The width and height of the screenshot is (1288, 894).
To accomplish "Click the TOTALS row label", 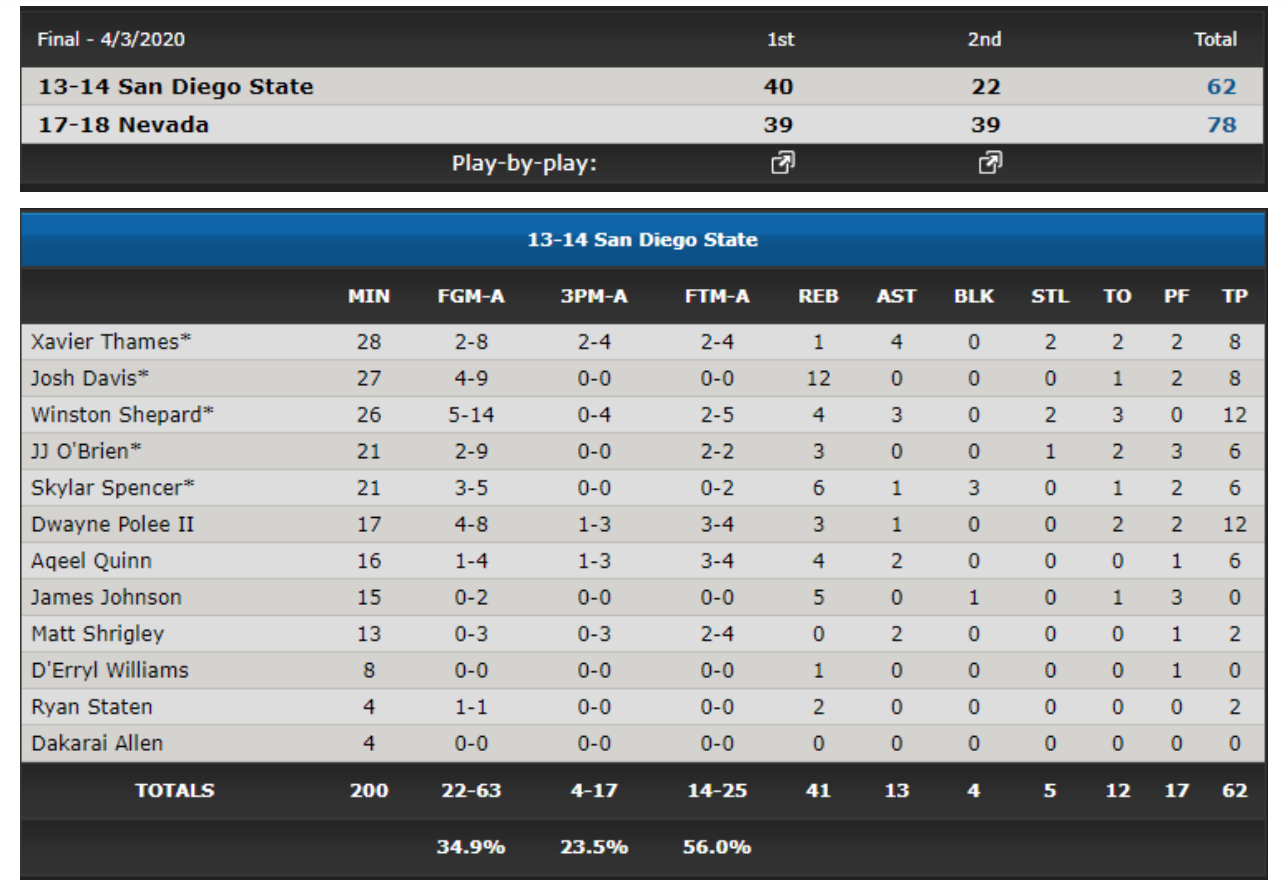I will (x=175, y=790).
